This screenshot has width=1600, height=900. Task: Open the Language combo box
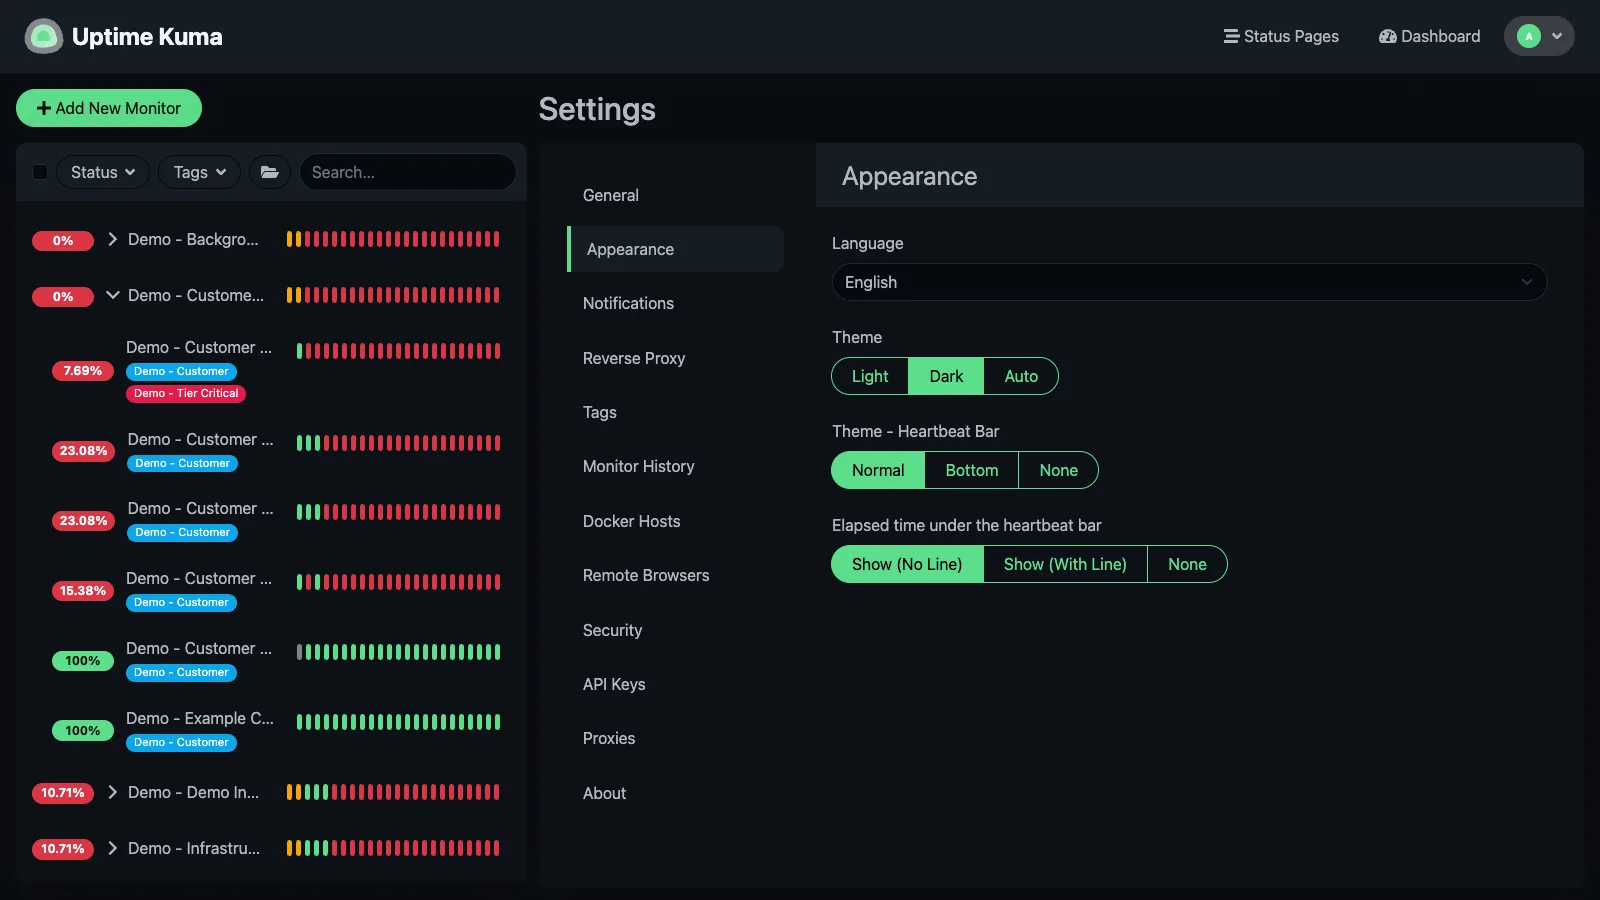pyautogui.click(x=1189, y=282)
